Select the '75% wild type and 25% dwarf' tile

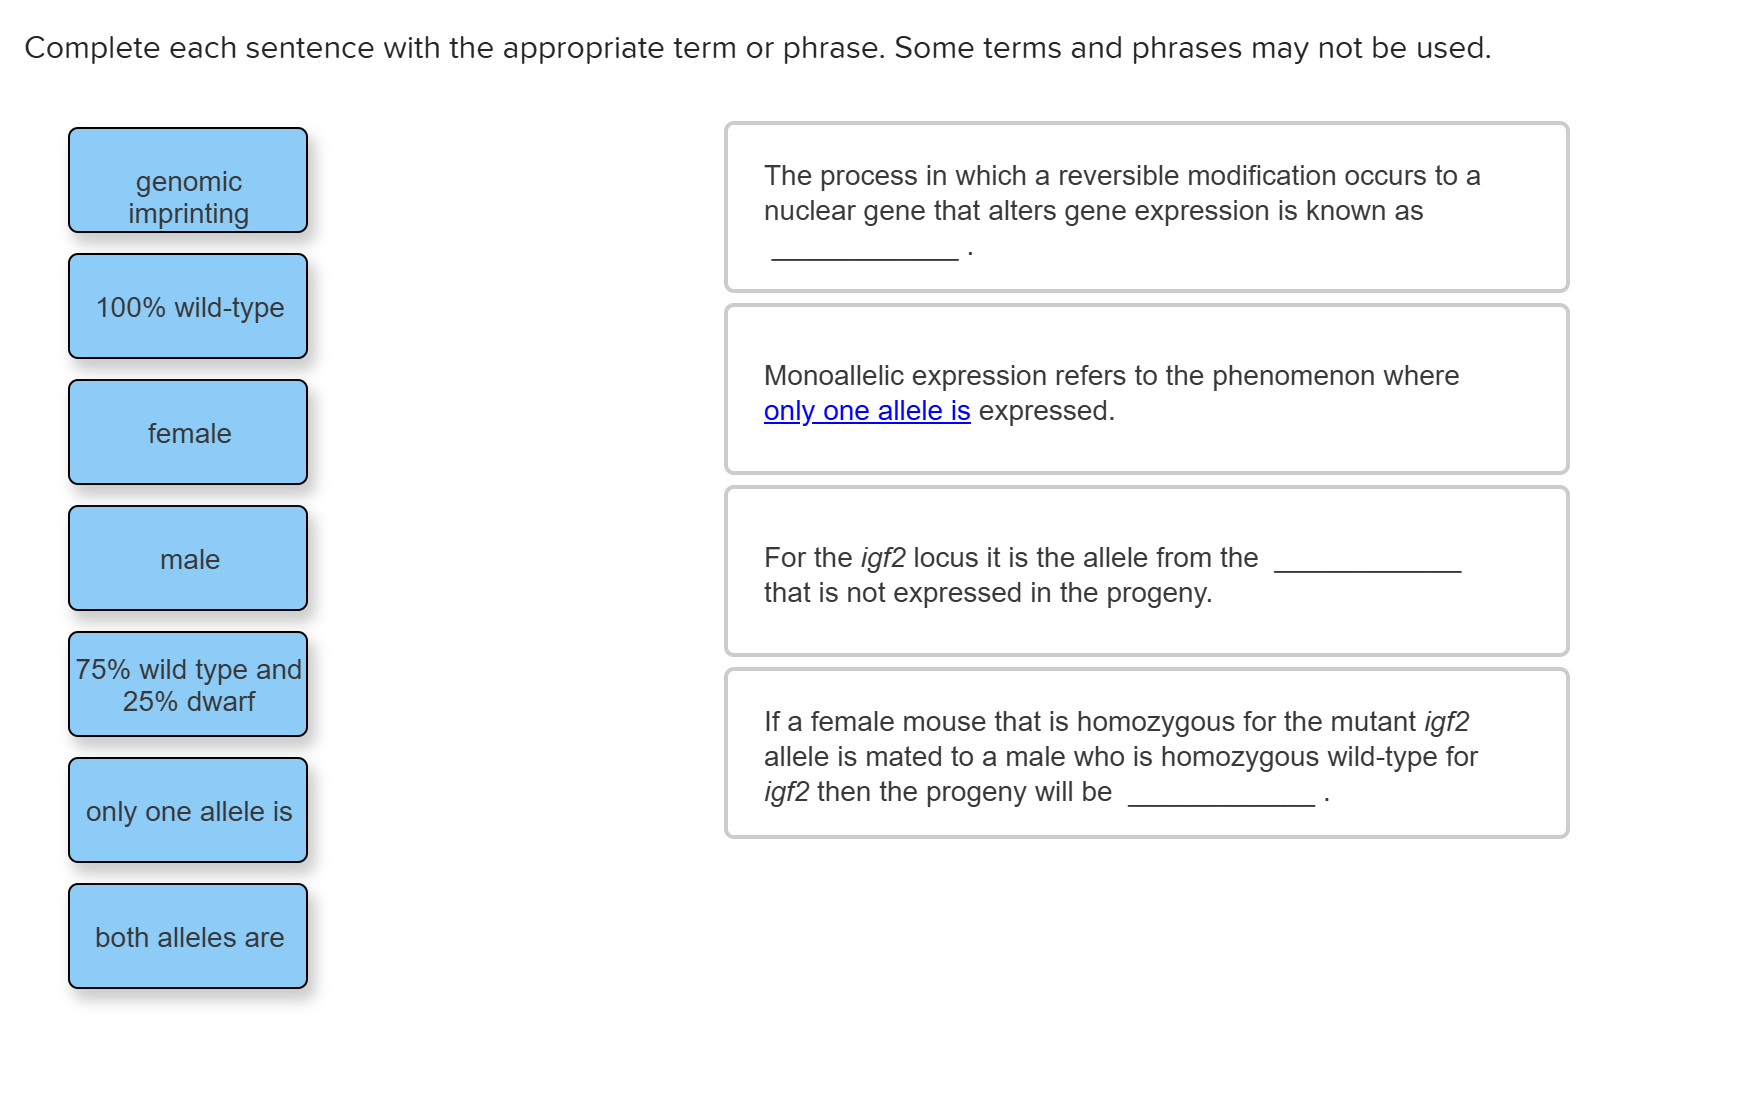click(188, 684)
